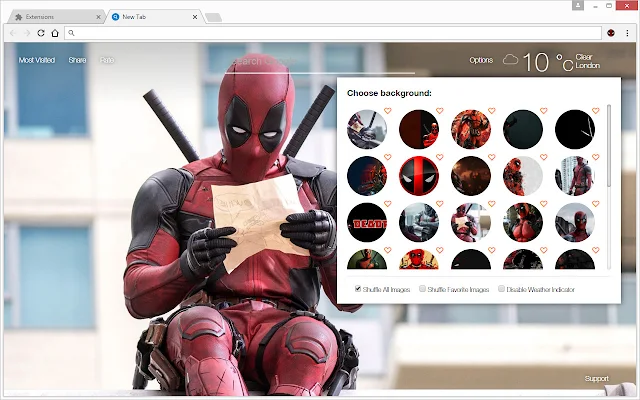Favorite the second row's fifth background heart
This screenshot has width=640, height=400.
[596, 157]
